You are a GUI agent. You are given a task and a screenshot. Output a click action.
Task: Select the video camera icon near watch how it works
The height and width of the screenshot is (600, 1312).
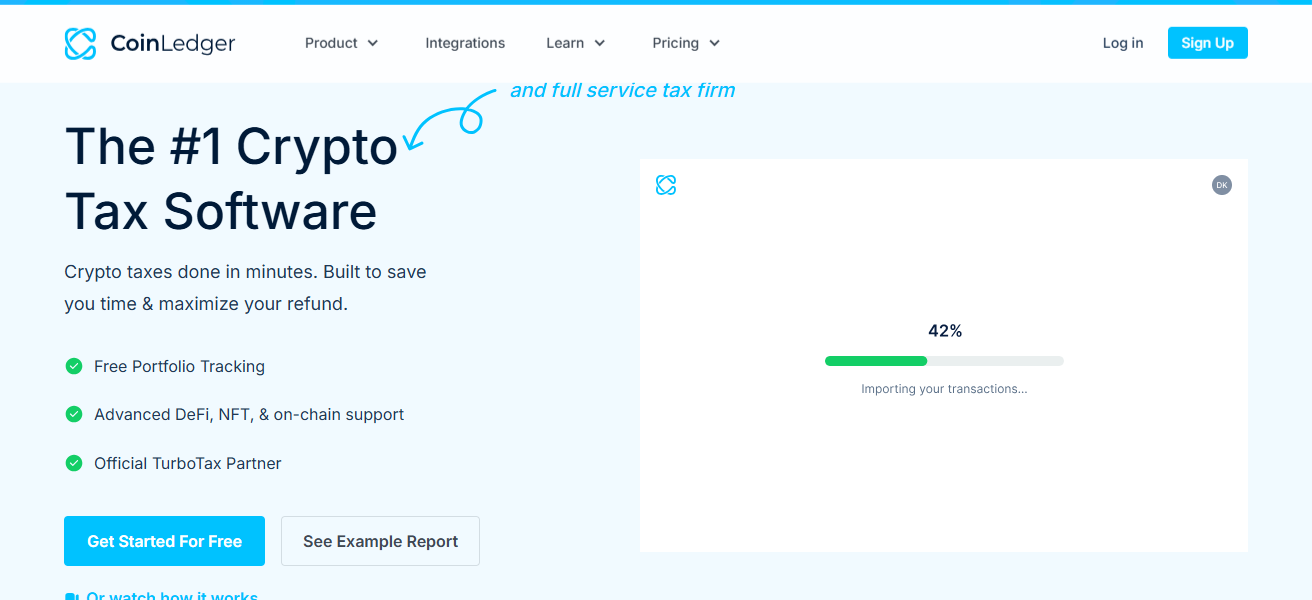click(x=71, y=595)
